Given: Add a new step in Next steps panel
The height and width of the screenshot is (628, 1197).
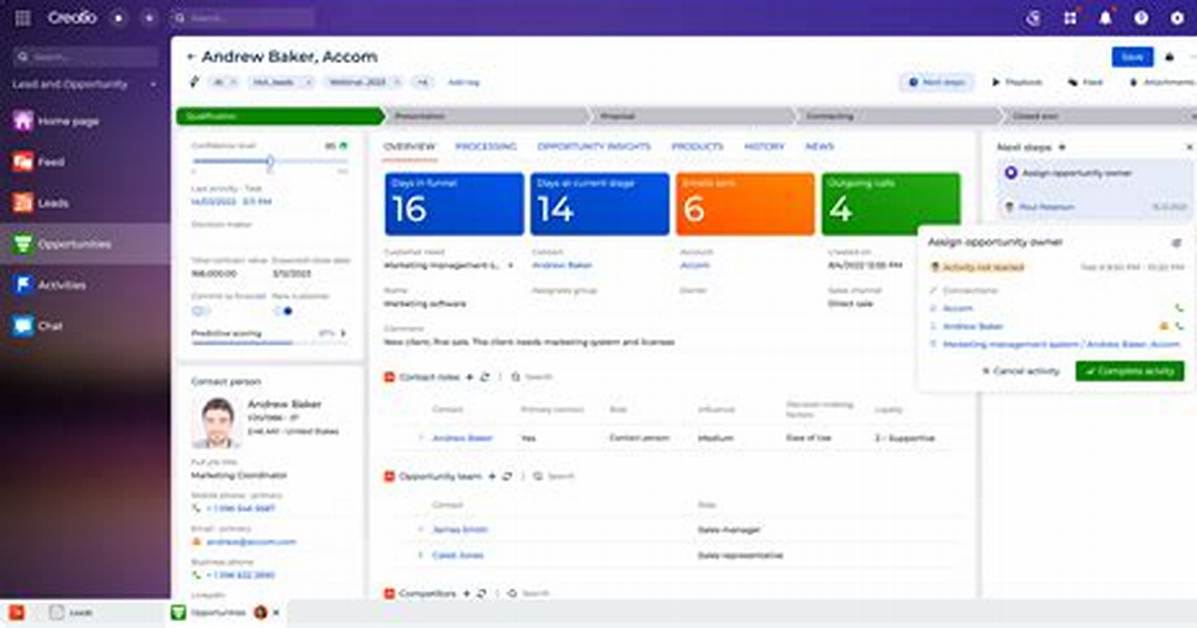Looking at the screenshot, I should tap(1062, 147).
